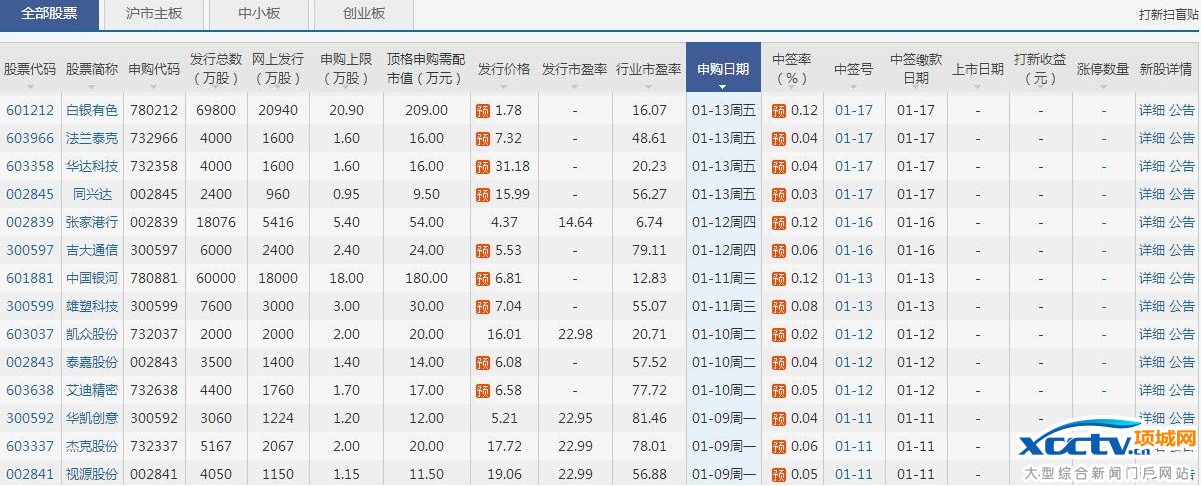
Task: Click the 预 badge next to price 15.99
Action: coord(483,195)
